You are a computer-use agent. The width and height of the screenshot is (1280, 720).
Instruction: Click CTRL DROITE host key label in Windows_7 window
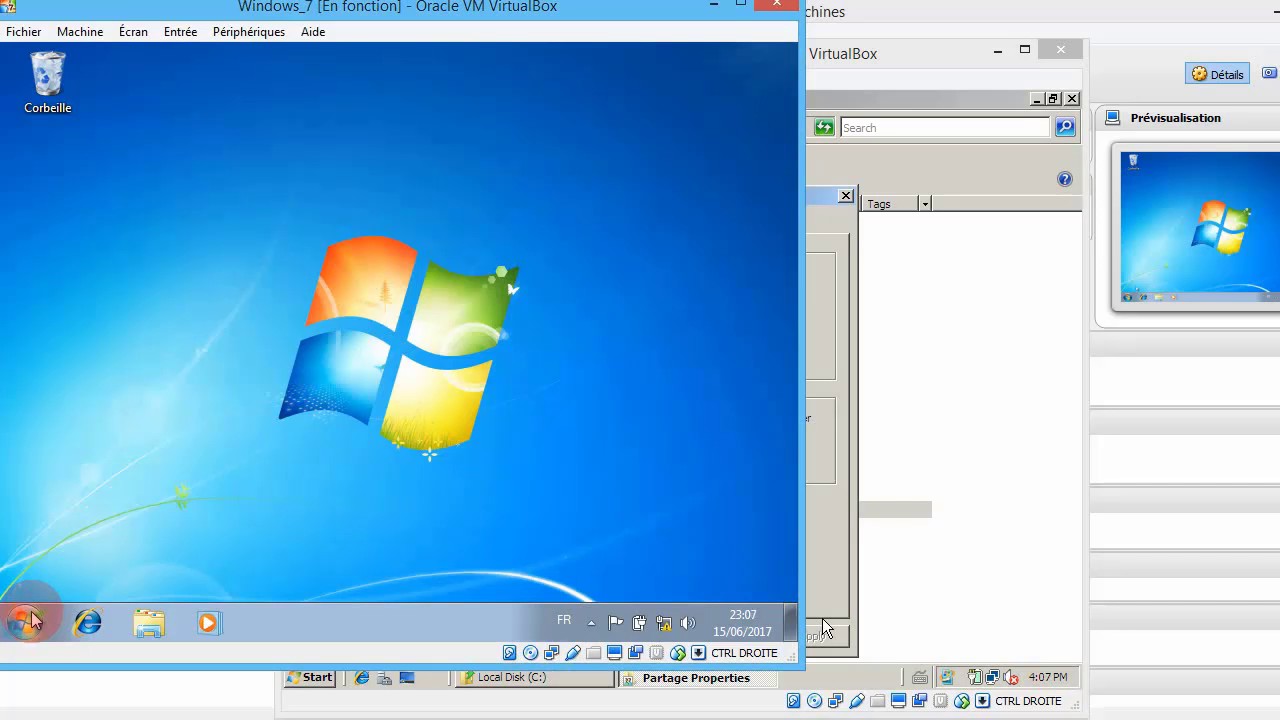[x=744, y=653]
